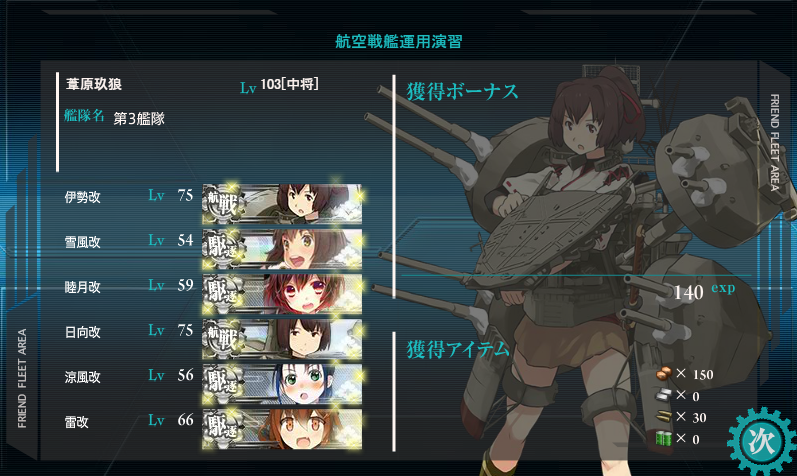The width and height of the screenshot is (797, 476).
Task: Click the 140 exp reward value
Action: [x=704, y=291]
